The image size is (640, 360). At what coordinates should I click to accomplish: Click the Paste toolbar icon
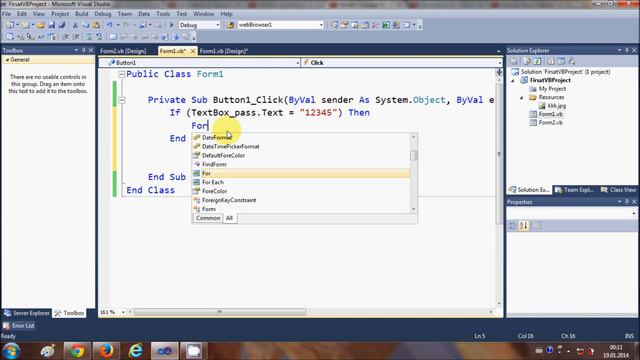pyautogui.click(x=96, y=25)
